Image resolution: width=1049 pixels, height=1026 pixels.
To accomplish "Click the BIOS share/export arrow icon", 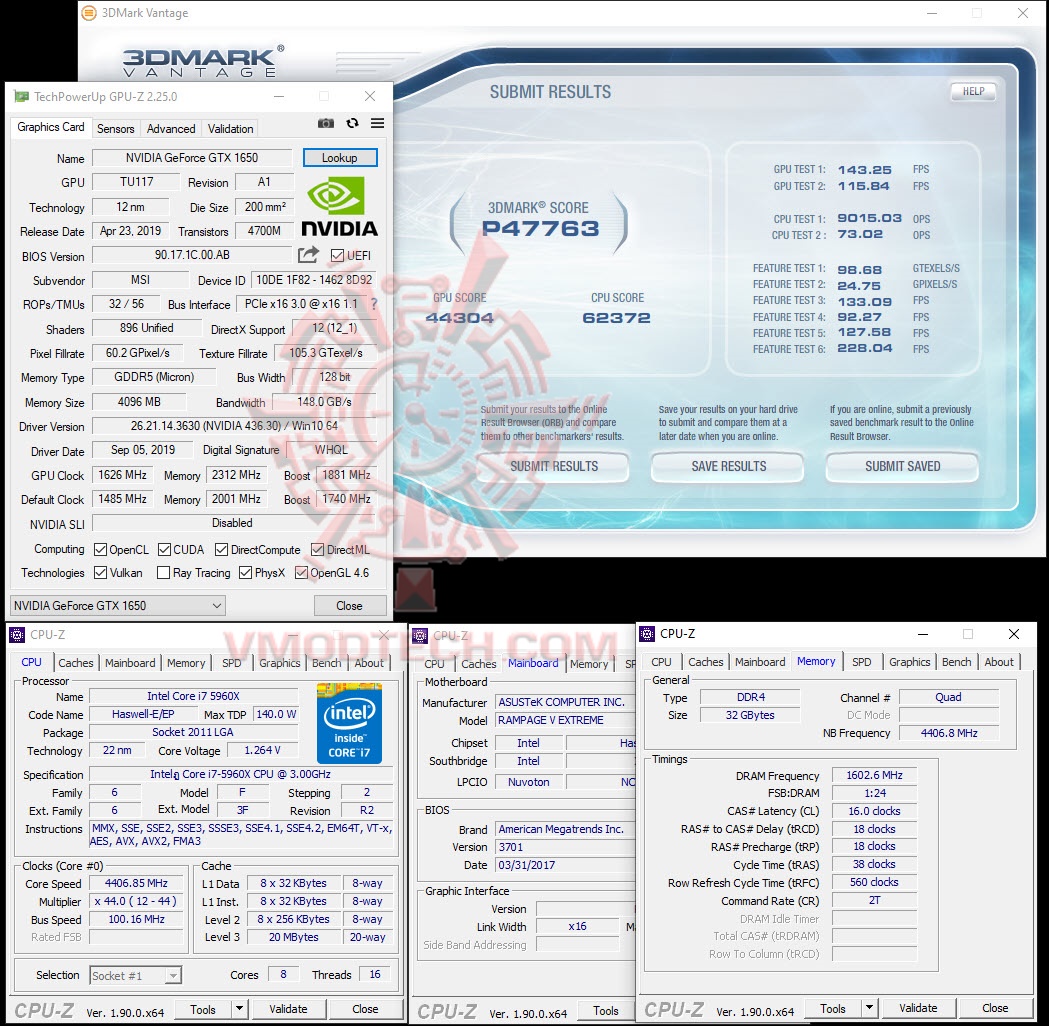I will [x=308, y=255].
